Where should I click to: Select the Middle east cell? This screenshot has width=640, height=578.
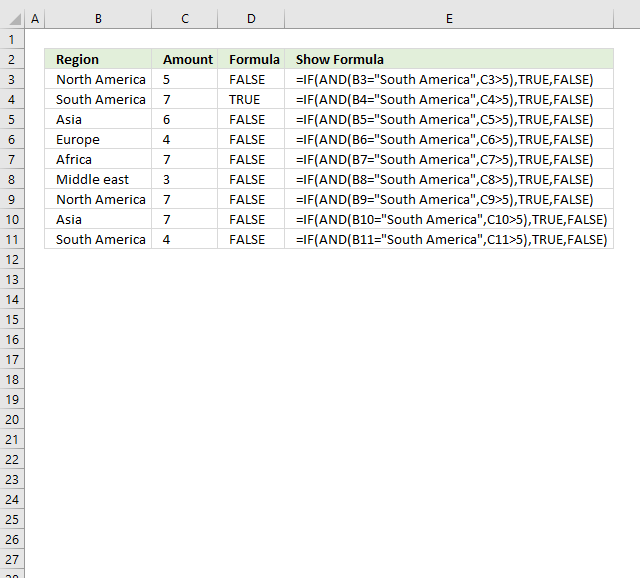(x=98, y=179)
